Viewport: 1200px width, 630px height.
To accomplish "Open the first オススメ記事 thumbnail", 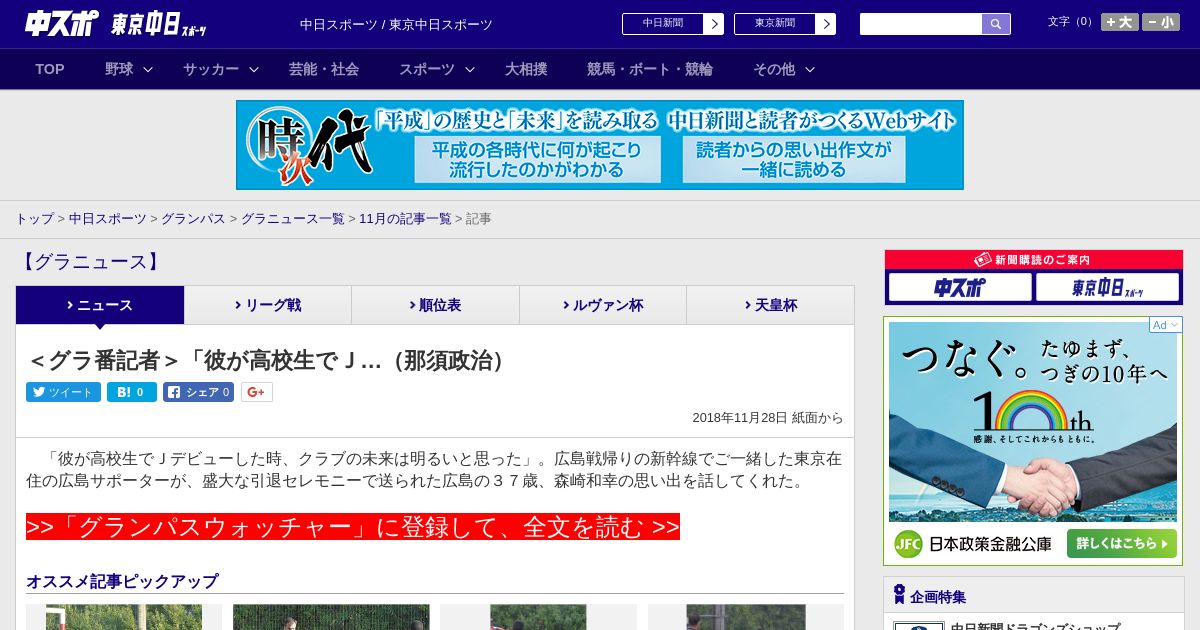I will [x=124, y=617].
